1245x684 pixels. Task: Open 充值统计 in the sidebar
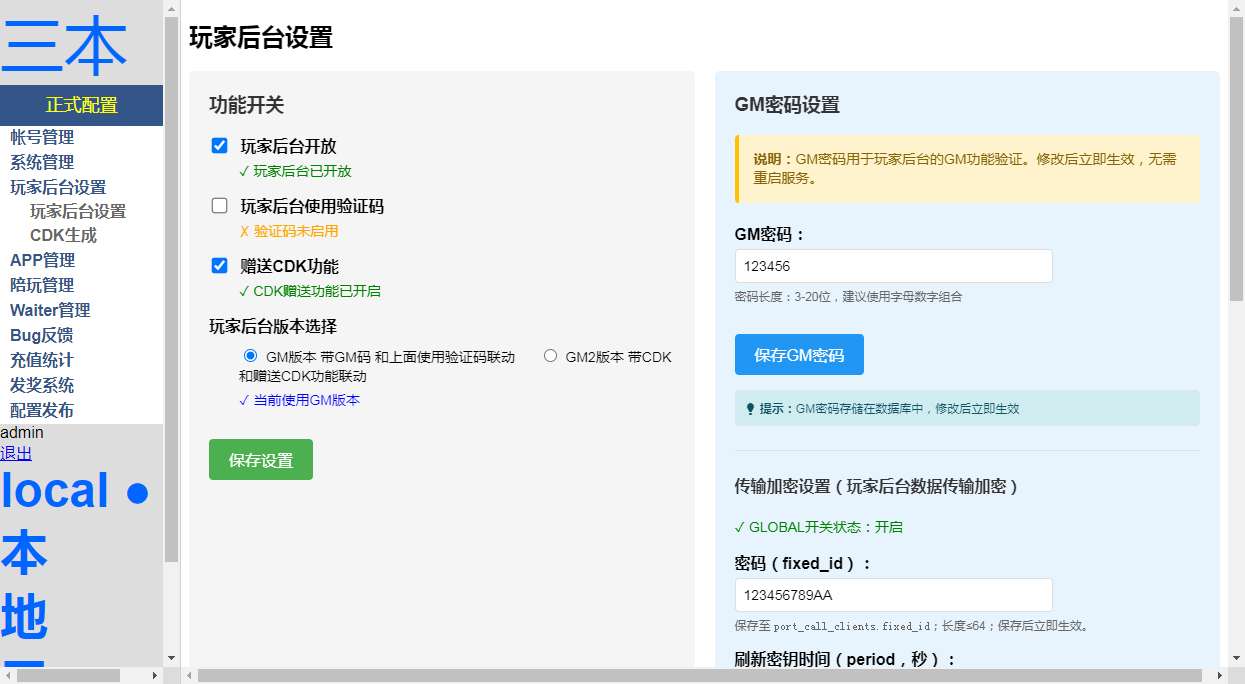click(x=42, y=360)
